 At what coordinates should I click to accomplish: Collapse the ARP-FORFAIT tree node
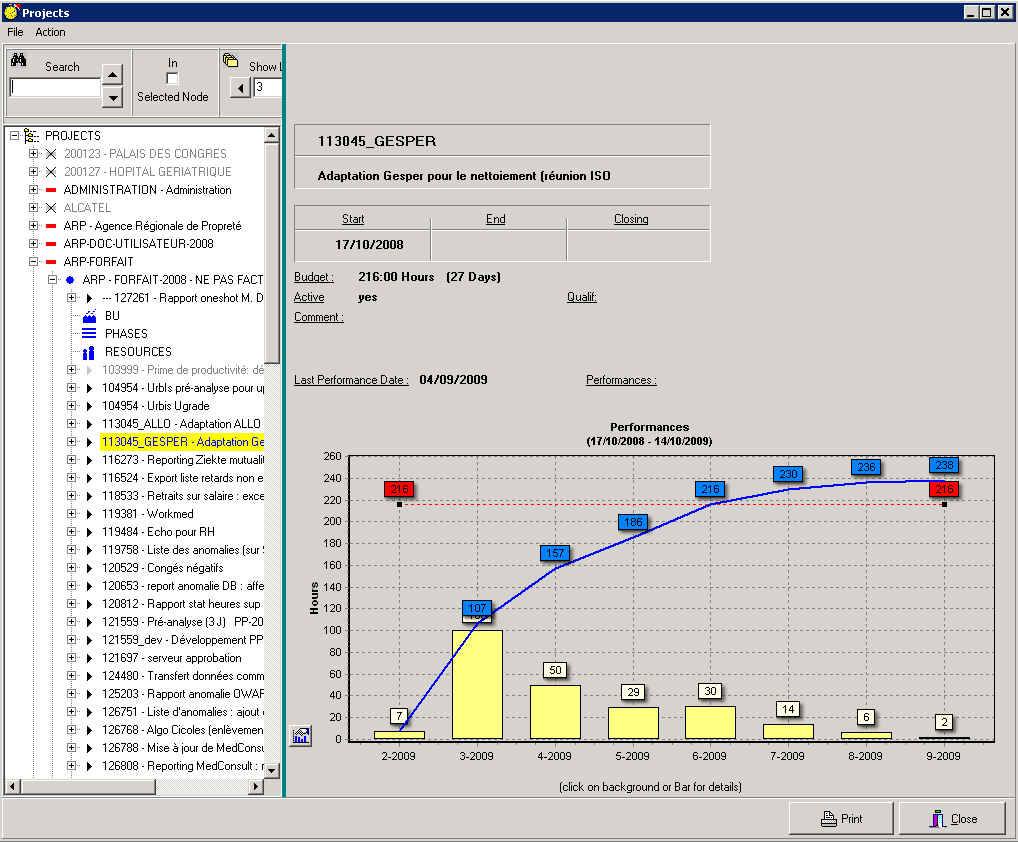pos(33,262)
